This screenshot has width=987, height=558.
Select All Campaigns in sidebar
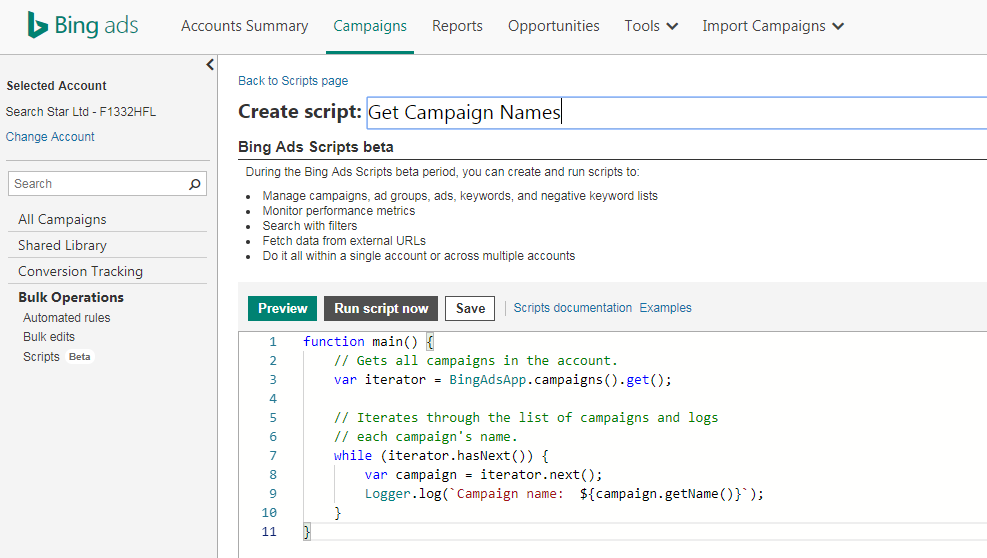pos(62,219)
